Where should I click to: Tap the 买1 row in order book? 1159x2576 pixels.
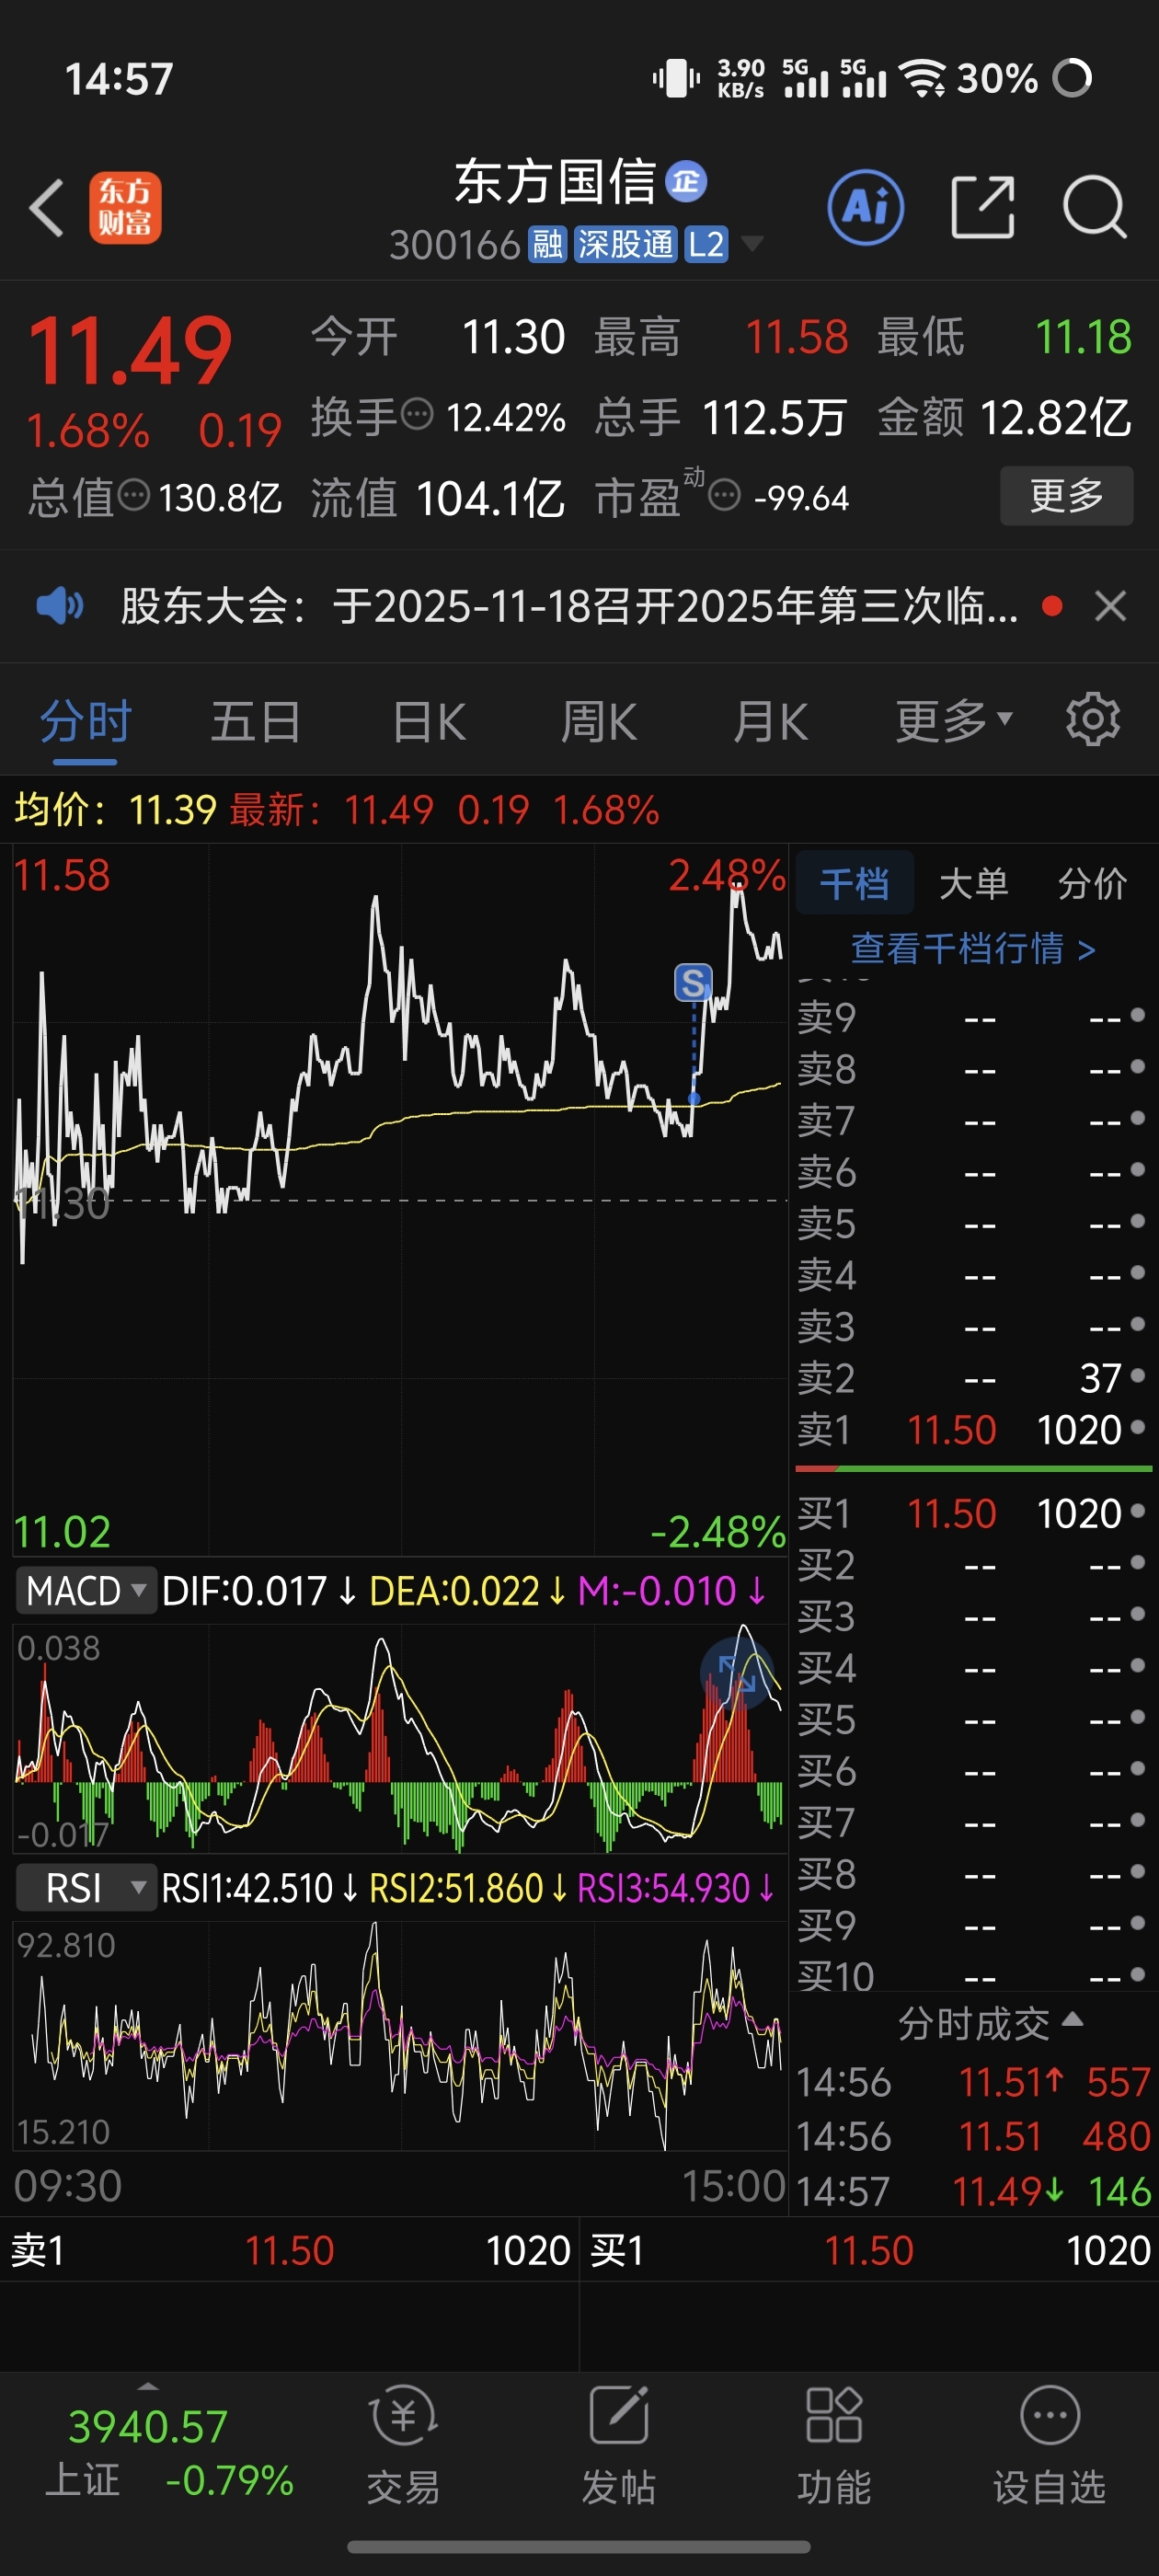coord(973,1513)
